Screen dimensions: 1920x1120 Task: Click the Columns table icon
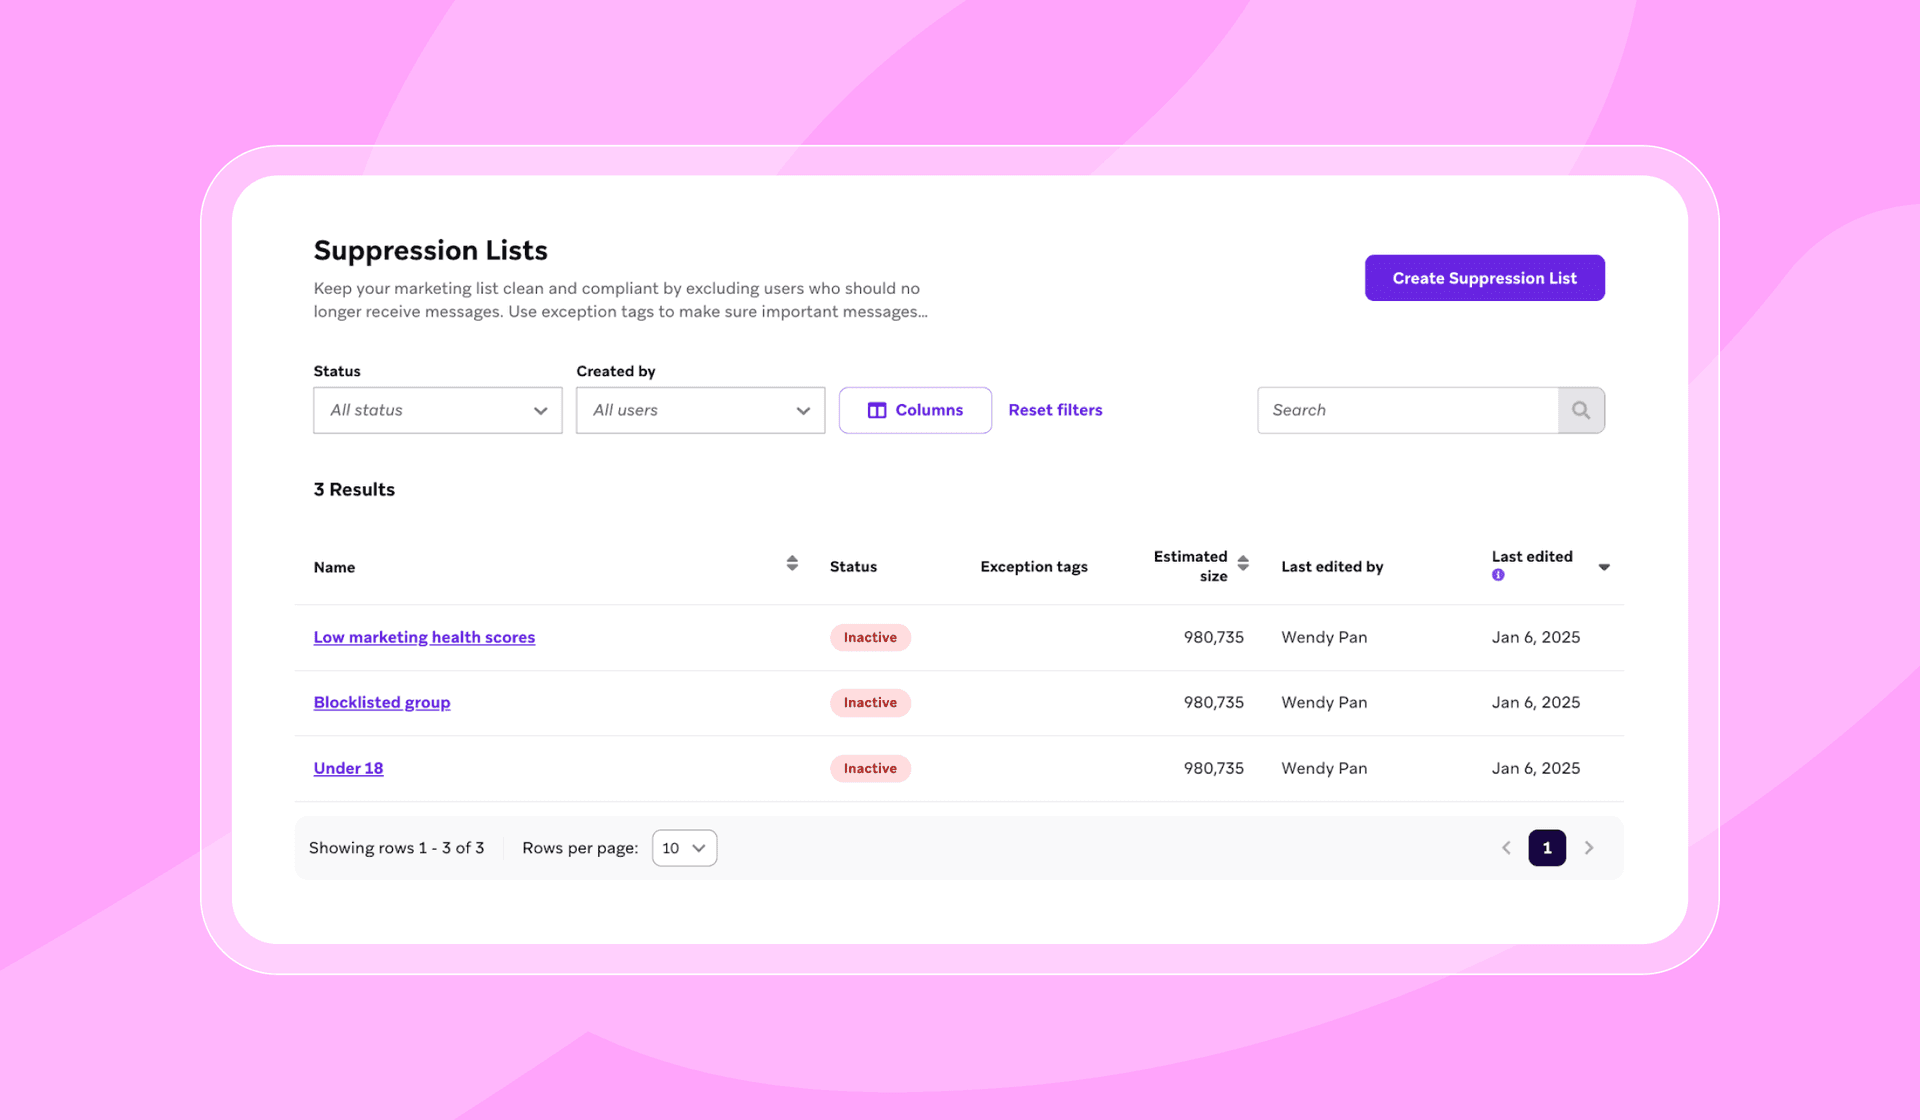[876, 410]
